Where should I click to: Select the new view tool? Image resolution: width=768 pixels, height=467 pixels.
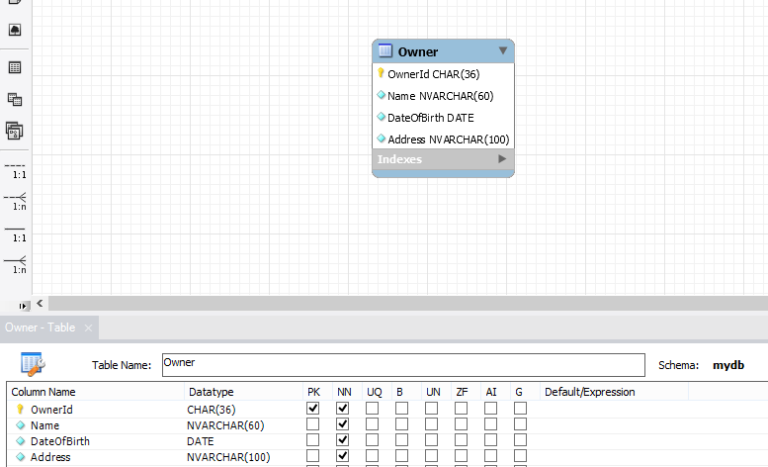coord(15,99)
